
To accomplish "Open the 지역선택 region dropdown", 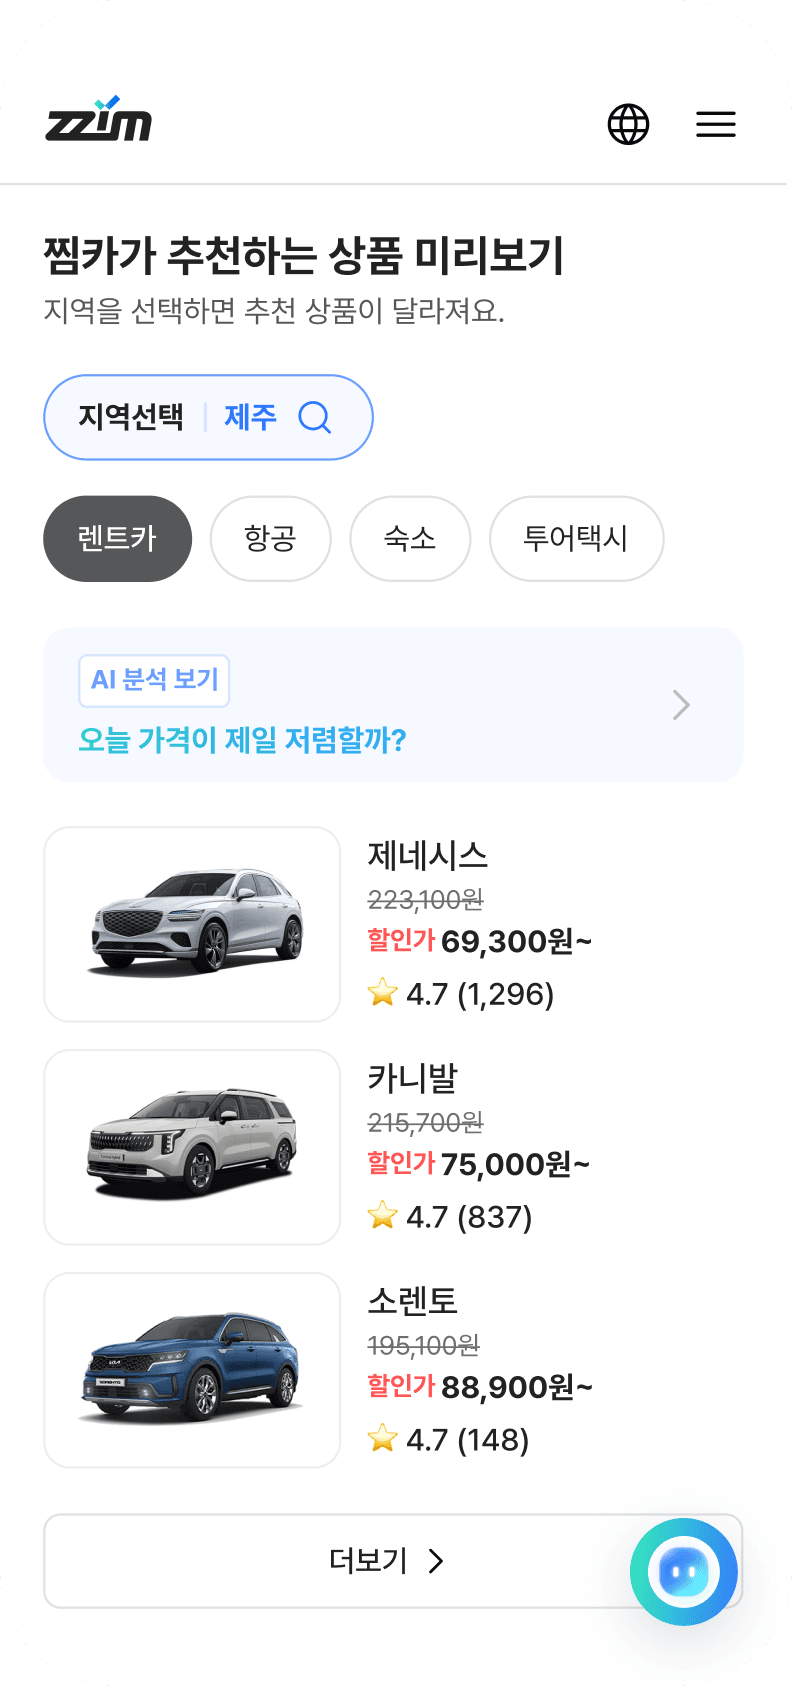I will click(208, 417).
